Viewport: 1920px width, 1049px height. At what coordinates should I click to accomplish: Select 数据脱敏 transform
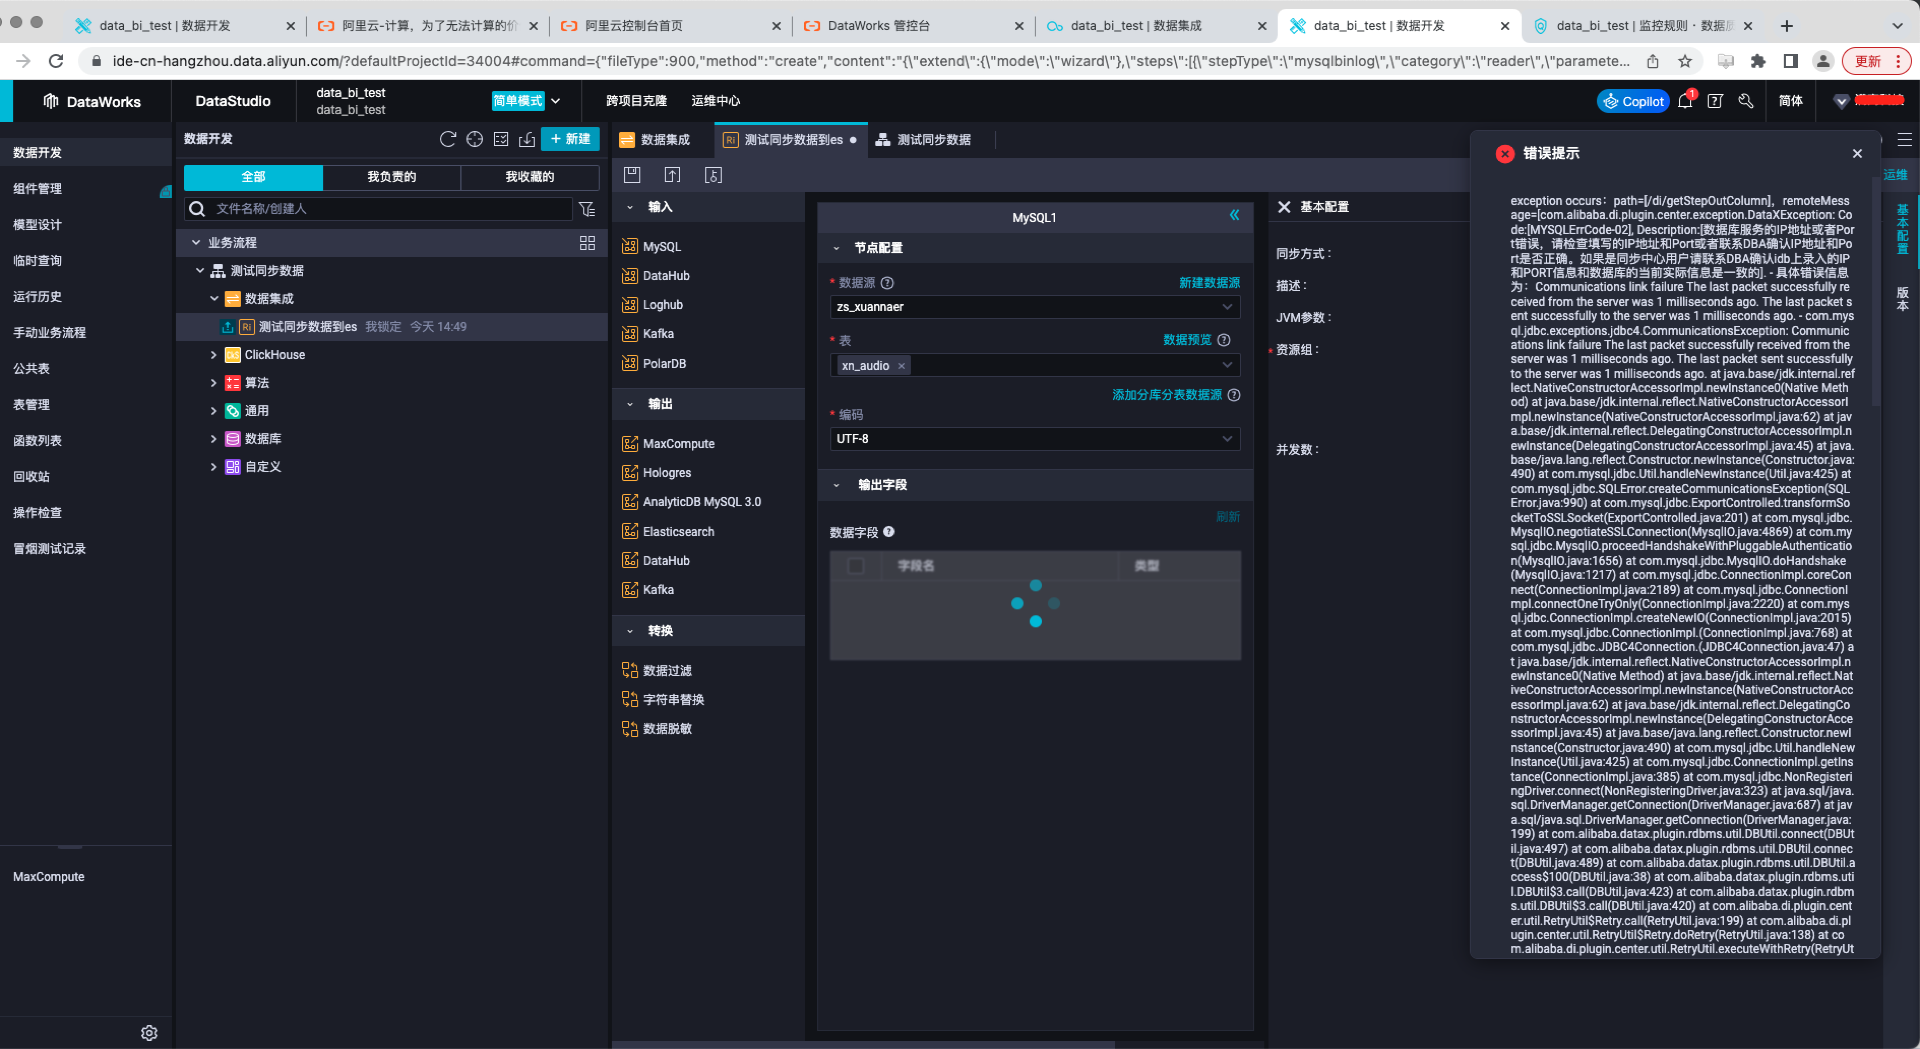(x=656, y=728)
